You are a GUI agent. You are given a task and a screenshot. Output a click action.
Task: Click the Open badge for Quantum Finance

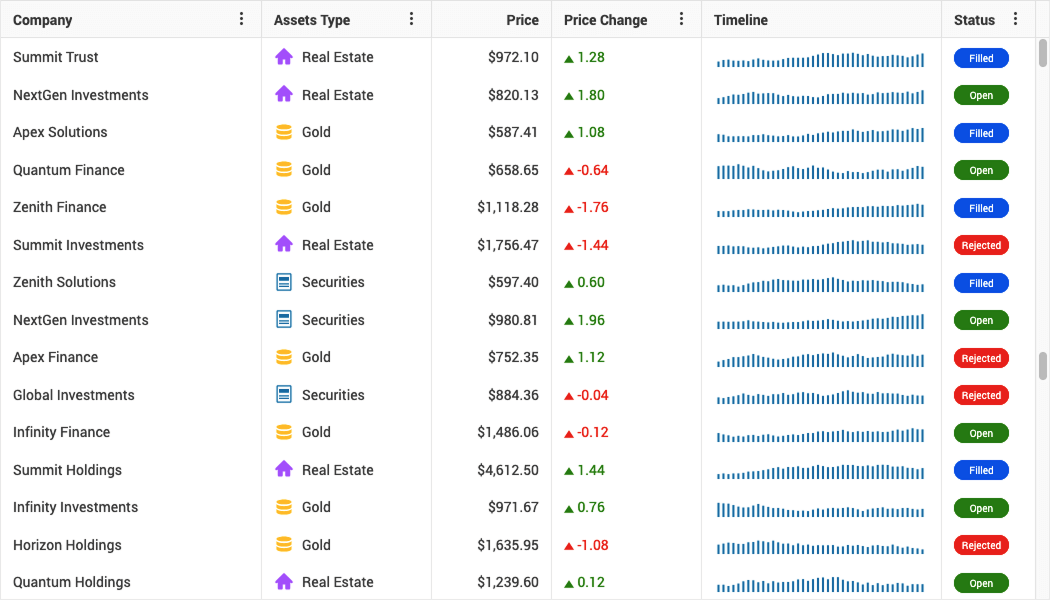pos(981,170)
